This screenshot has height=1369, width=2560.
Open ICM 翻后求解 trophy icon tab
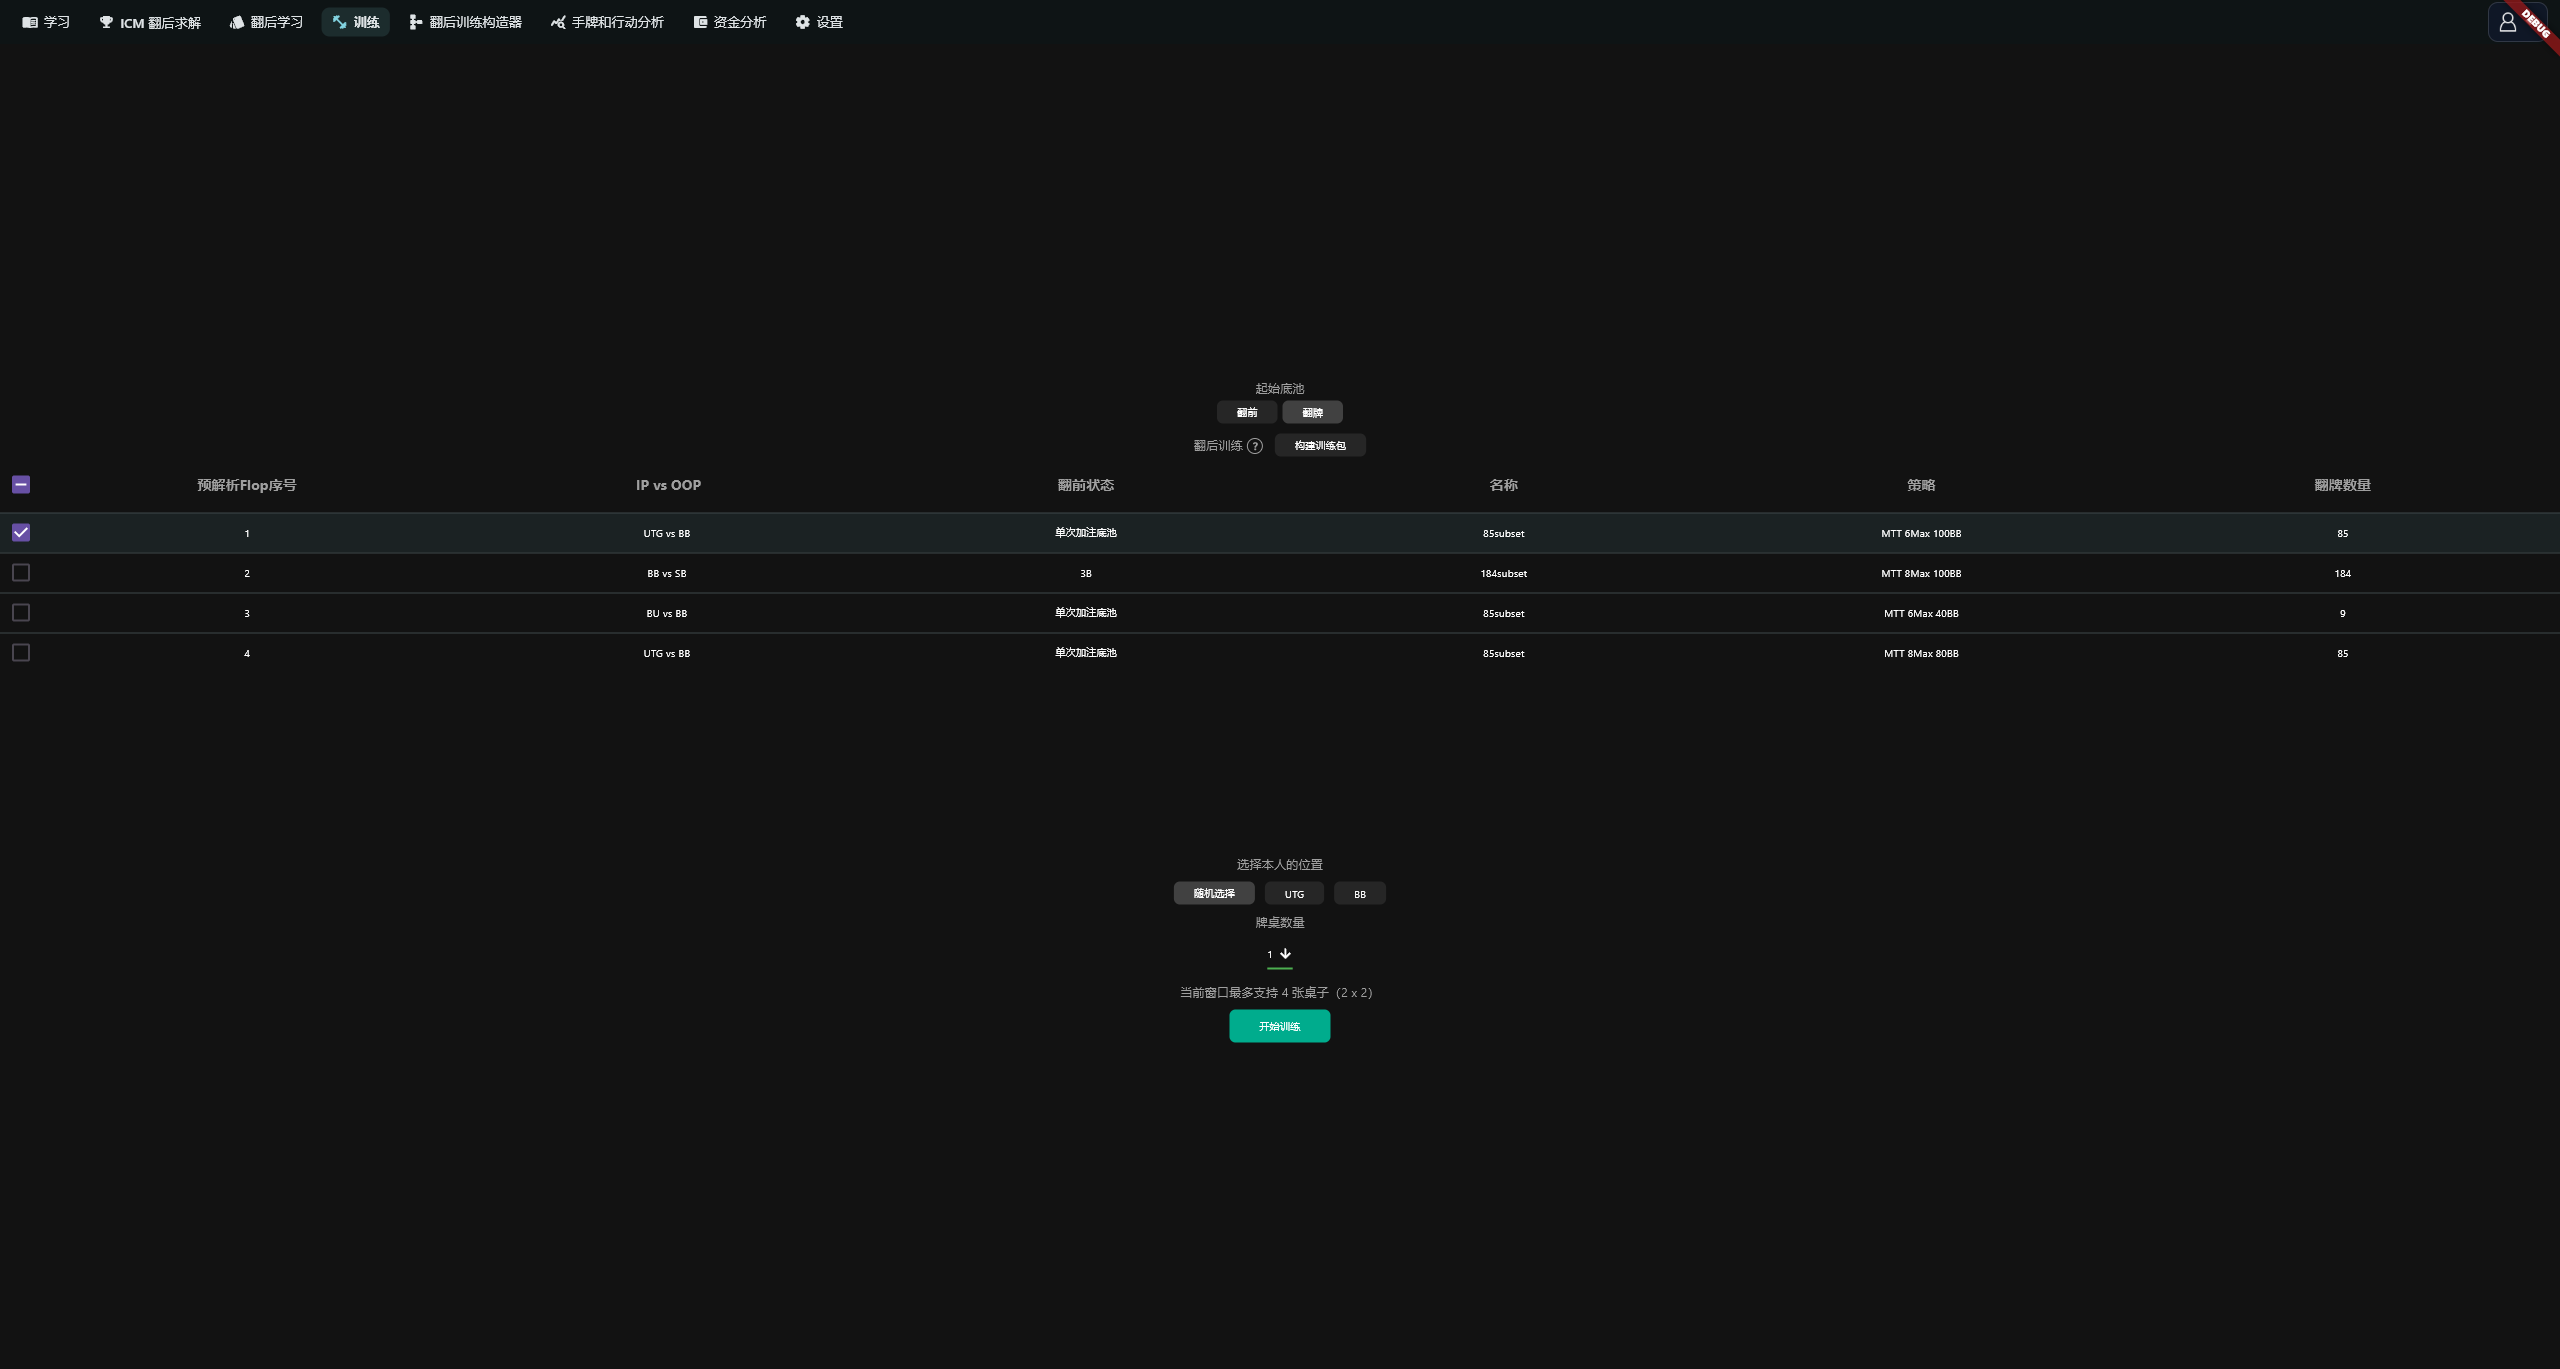click(150, 22)
